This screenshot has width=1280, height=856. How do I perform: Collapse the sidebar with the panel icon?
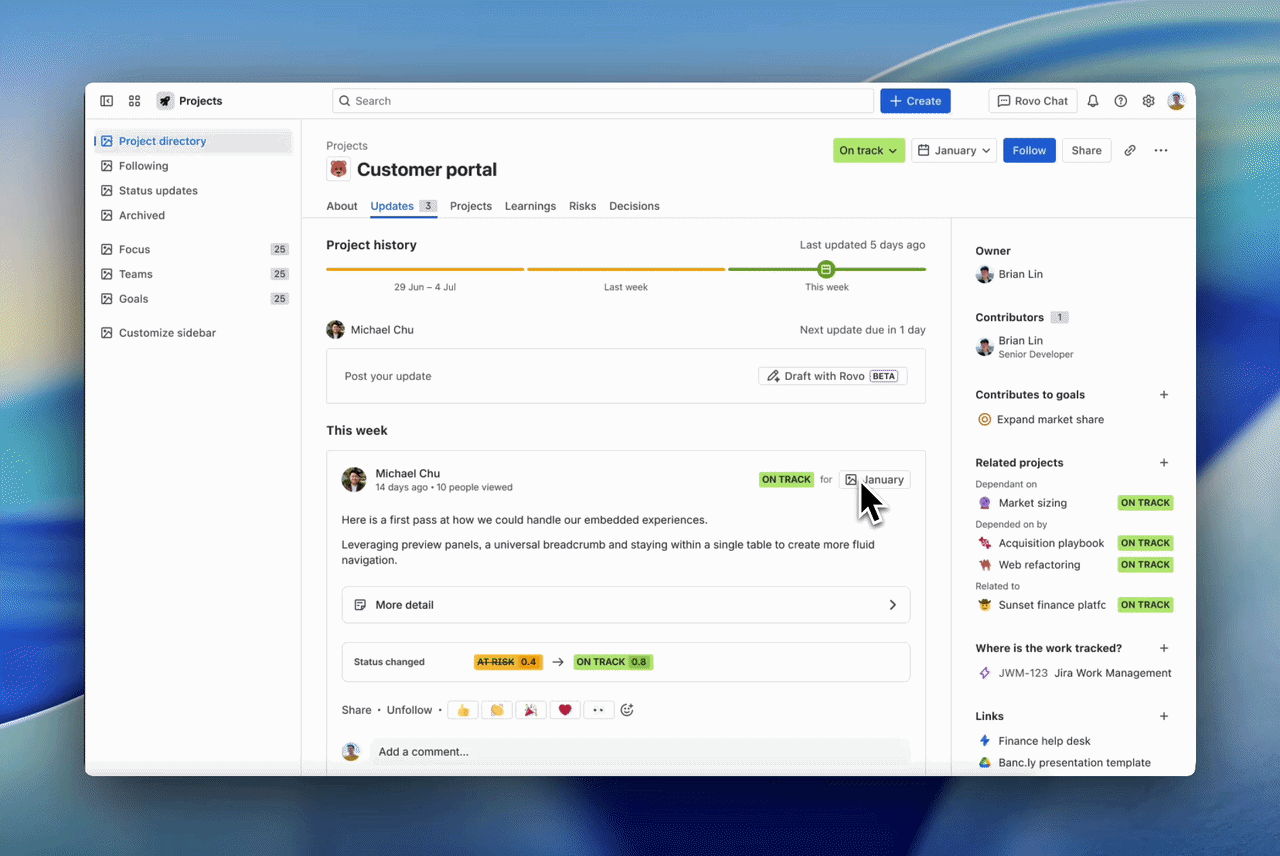[x=107, y=101]
